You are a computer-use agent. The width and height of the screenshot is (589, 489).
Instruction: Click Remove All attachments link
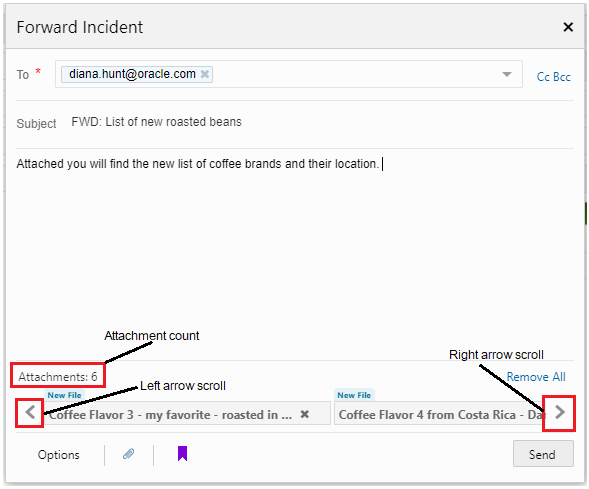[536, 377]
